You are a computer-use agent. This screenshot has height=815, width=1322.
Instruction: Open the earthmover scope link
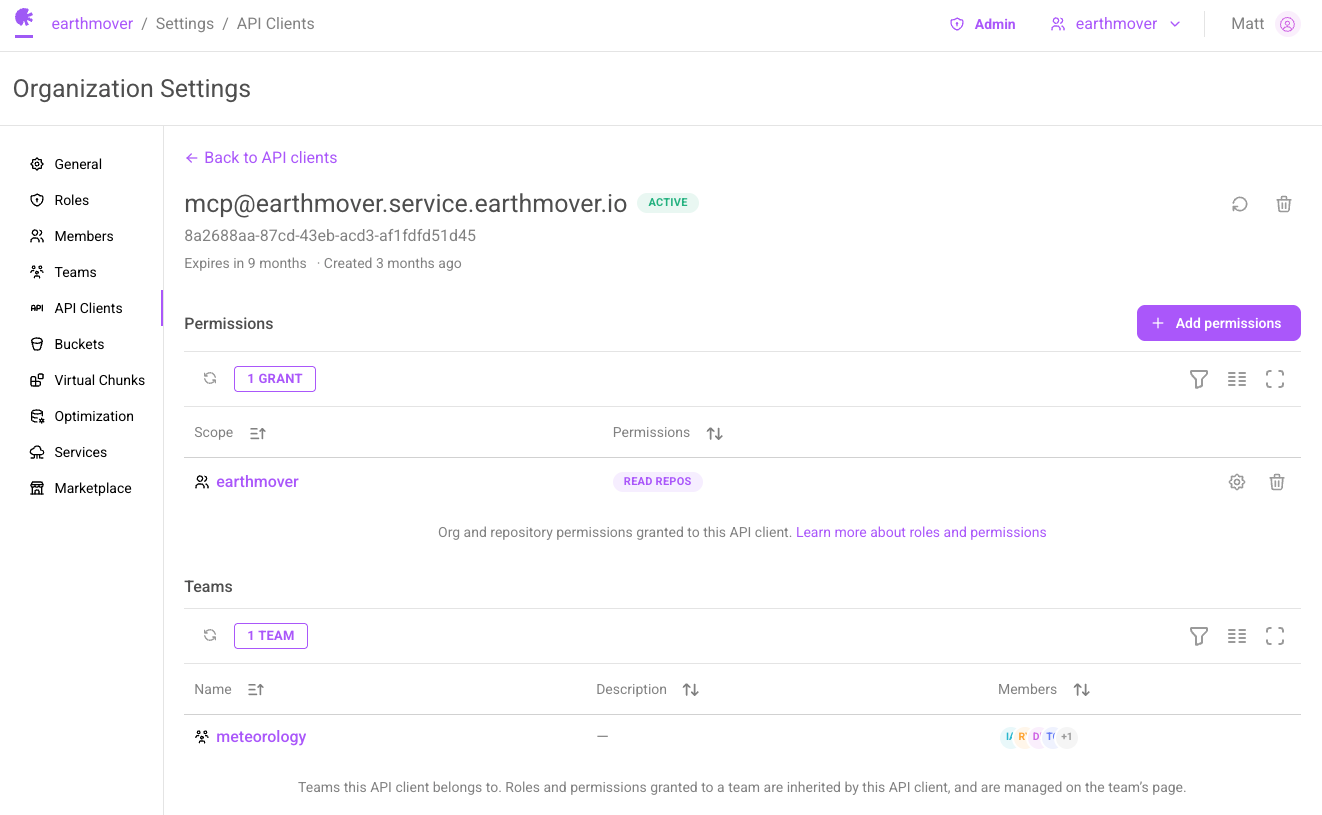coord(257,482)
